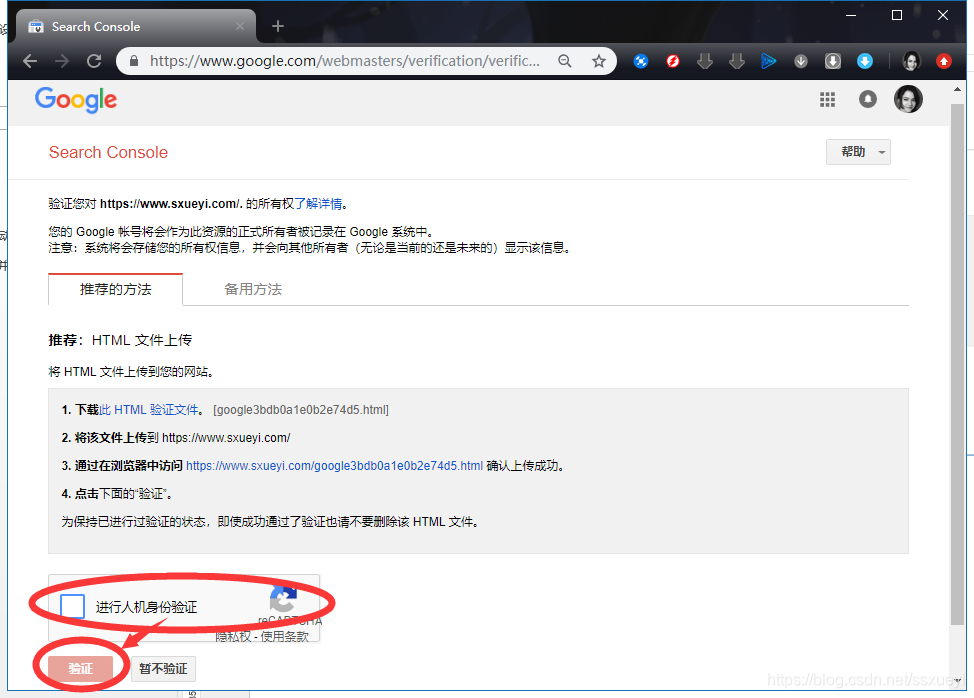The image size is (974, 698).
Task: Select the 推荐的方法 tab
Action: tap(116, 289)
